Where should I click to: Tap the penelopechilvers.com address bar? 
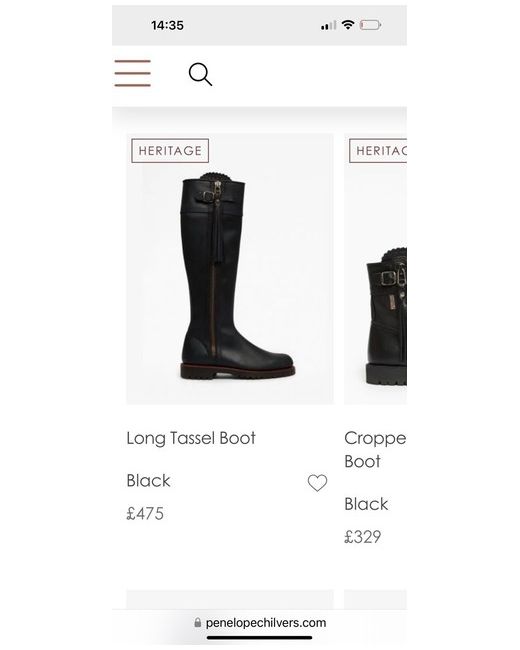[x=260, y=623]
